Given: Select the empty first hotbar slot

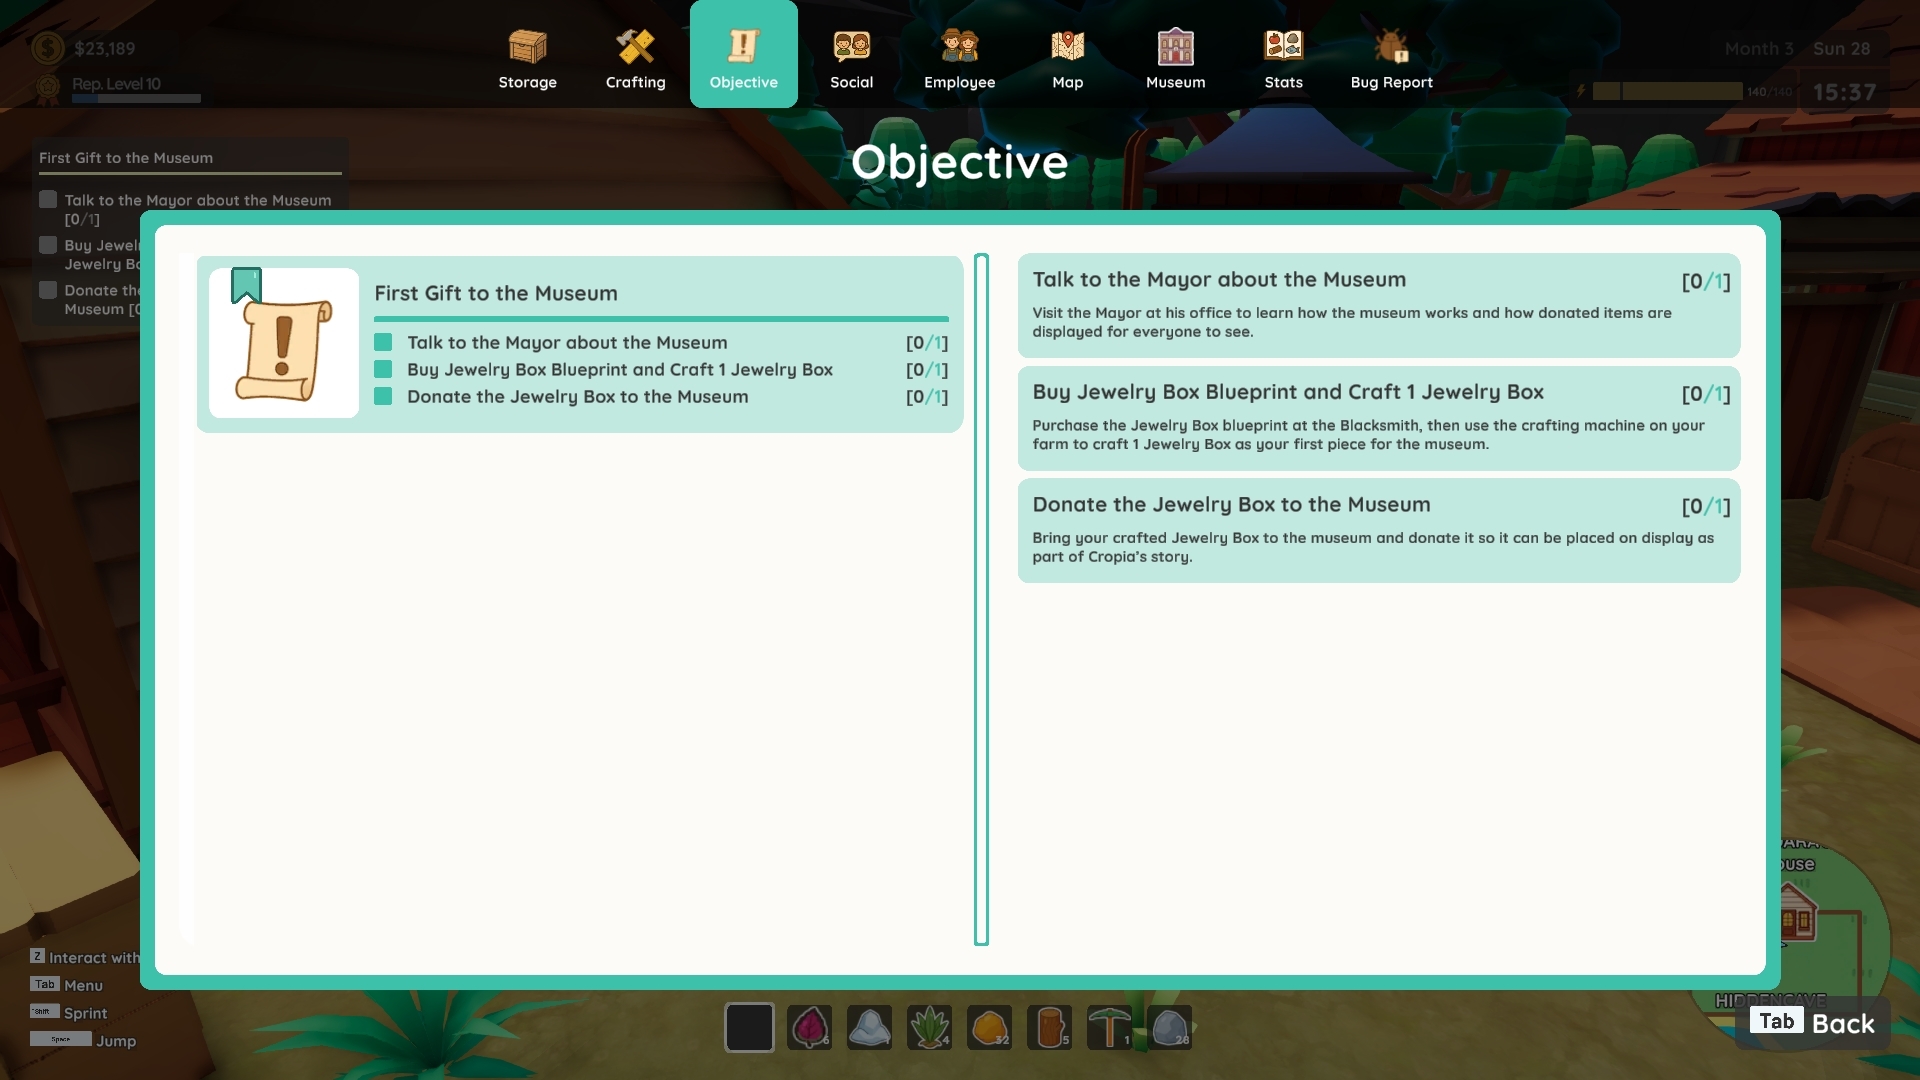Looking at the screenshot, I should coord(749,1027).
